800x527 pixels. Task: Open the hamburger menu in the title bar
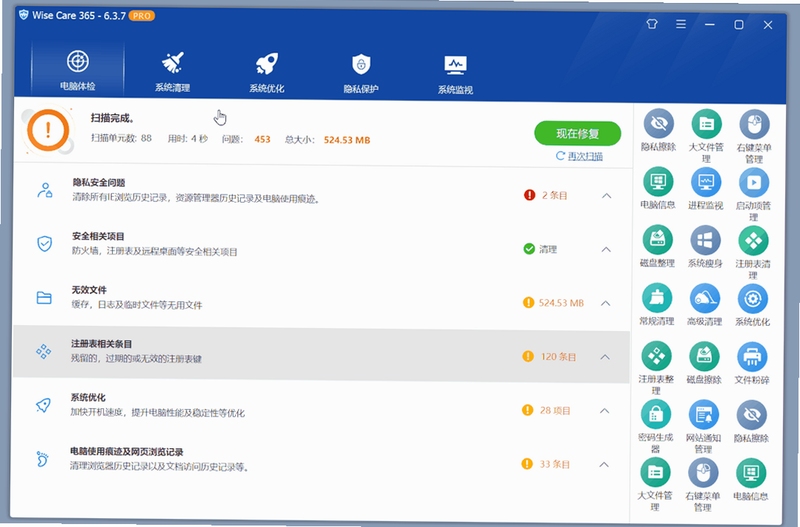tap(681, 24)
